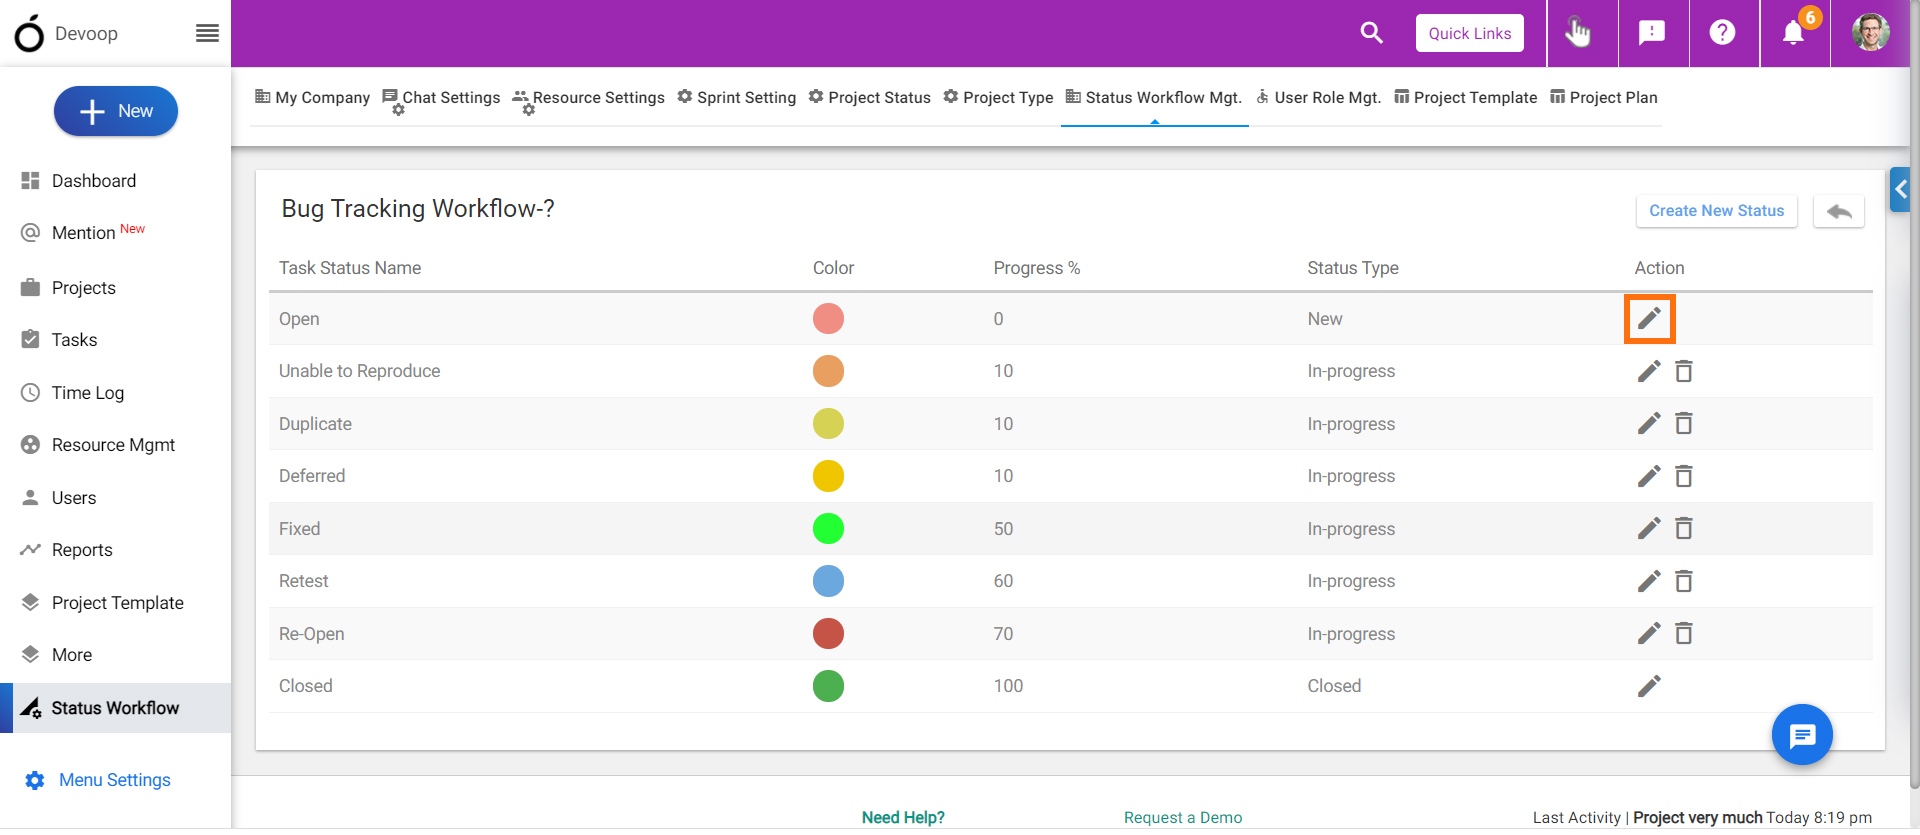Open the floating chat bubble button

[1802, 735]
